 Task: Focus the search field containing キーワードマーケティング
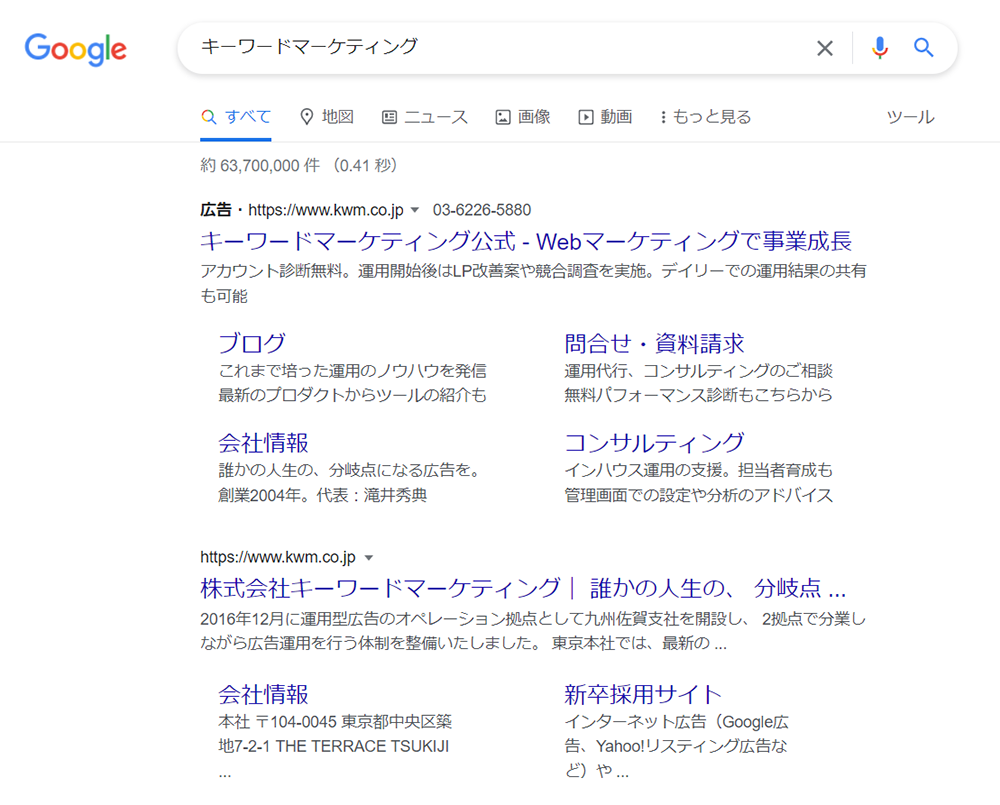pos(497,48)
